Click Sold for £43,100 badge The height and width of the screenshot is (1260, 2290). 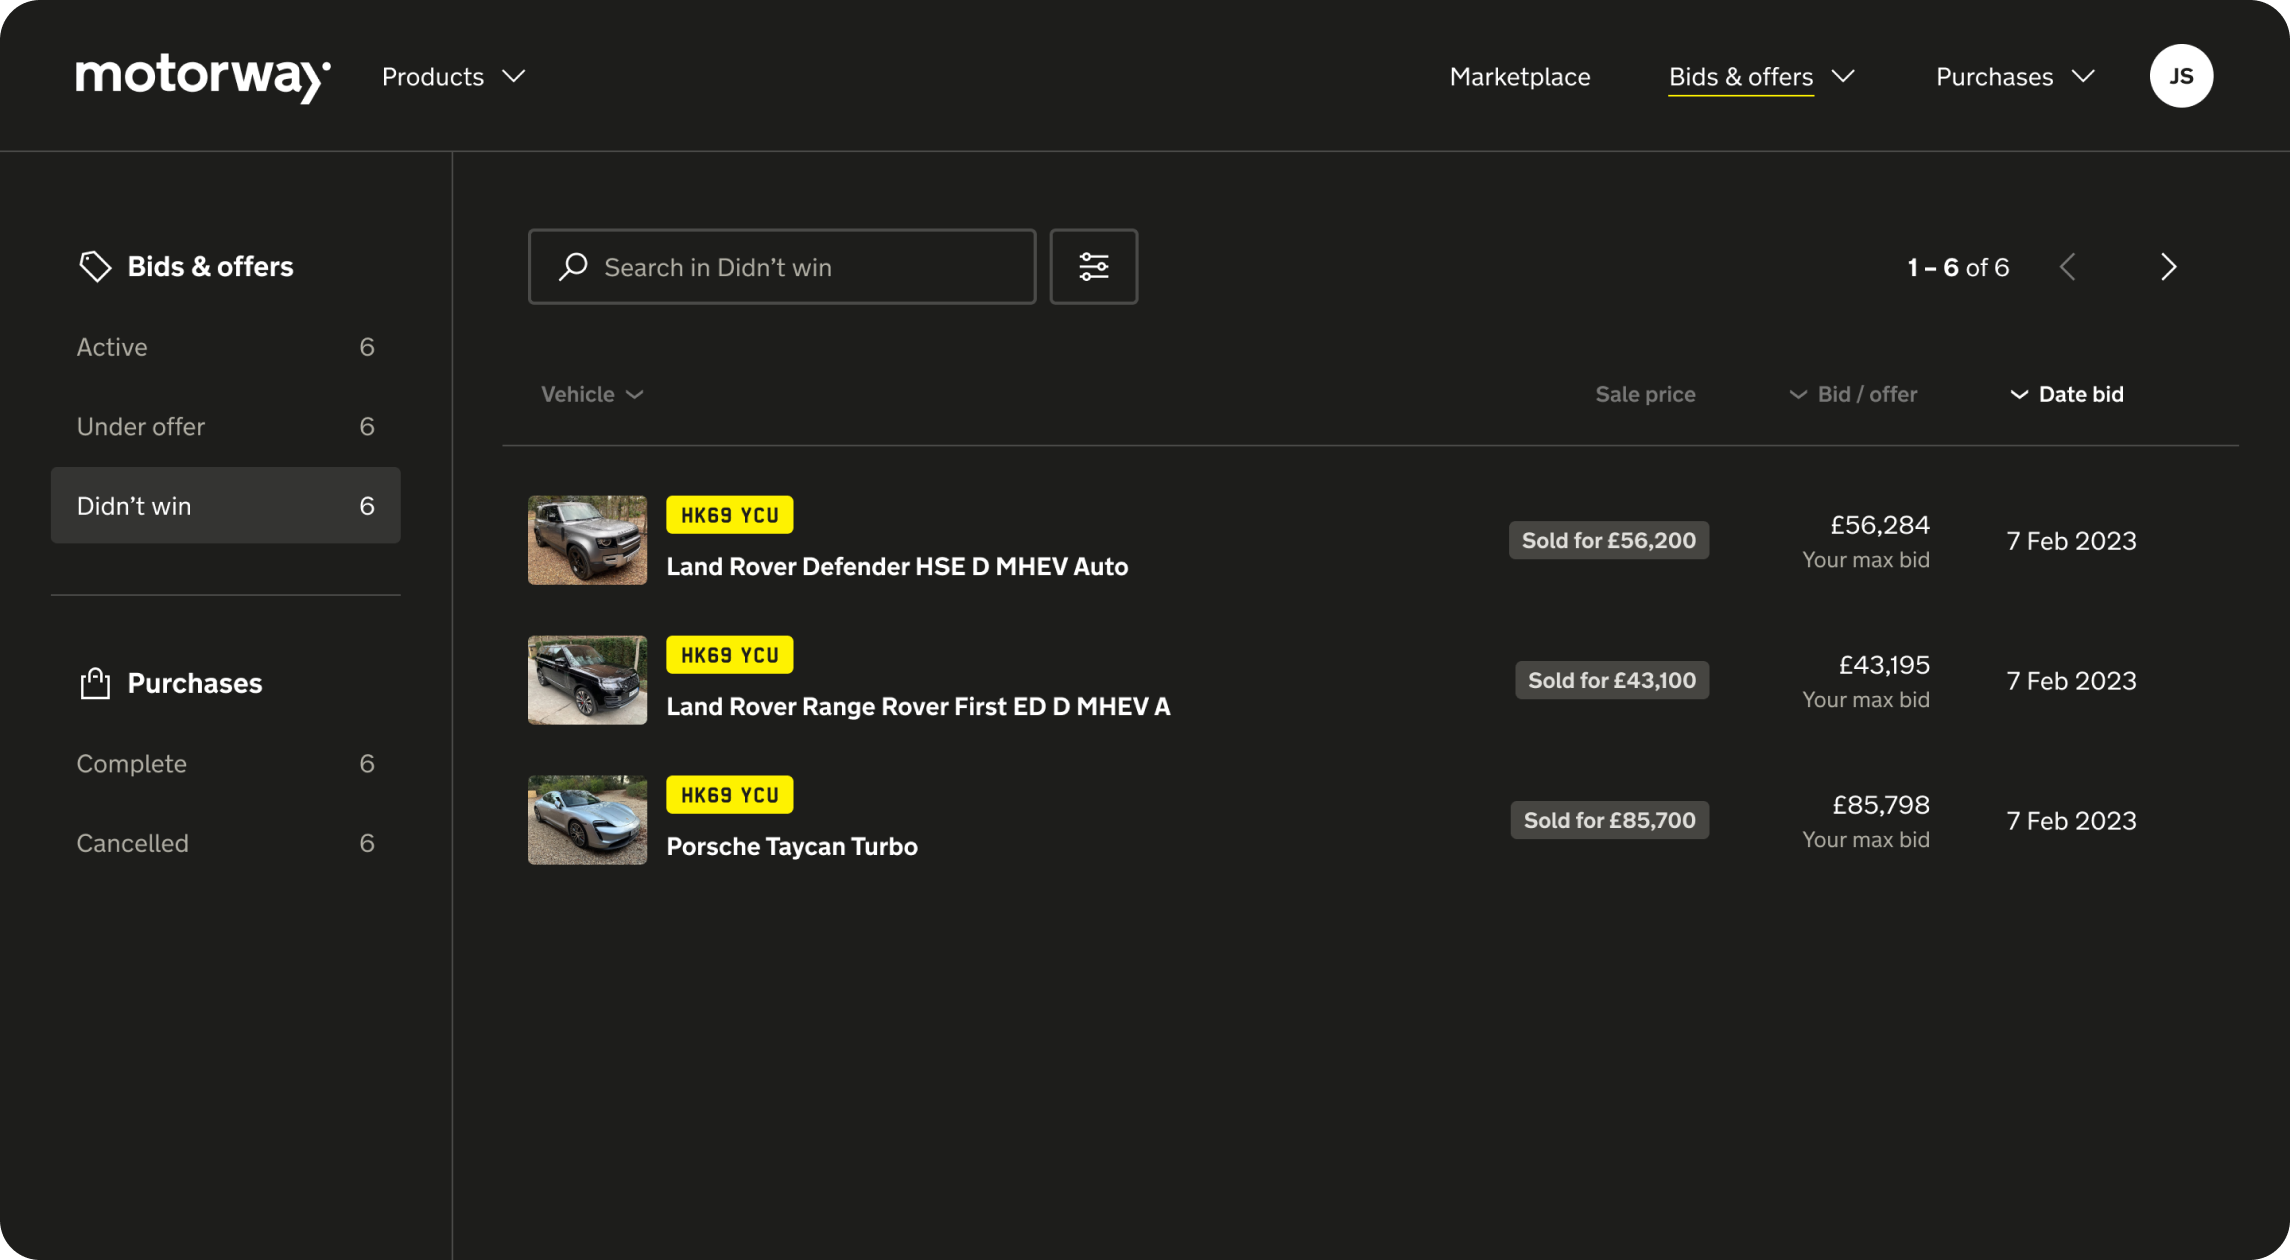pos(1611,680)
